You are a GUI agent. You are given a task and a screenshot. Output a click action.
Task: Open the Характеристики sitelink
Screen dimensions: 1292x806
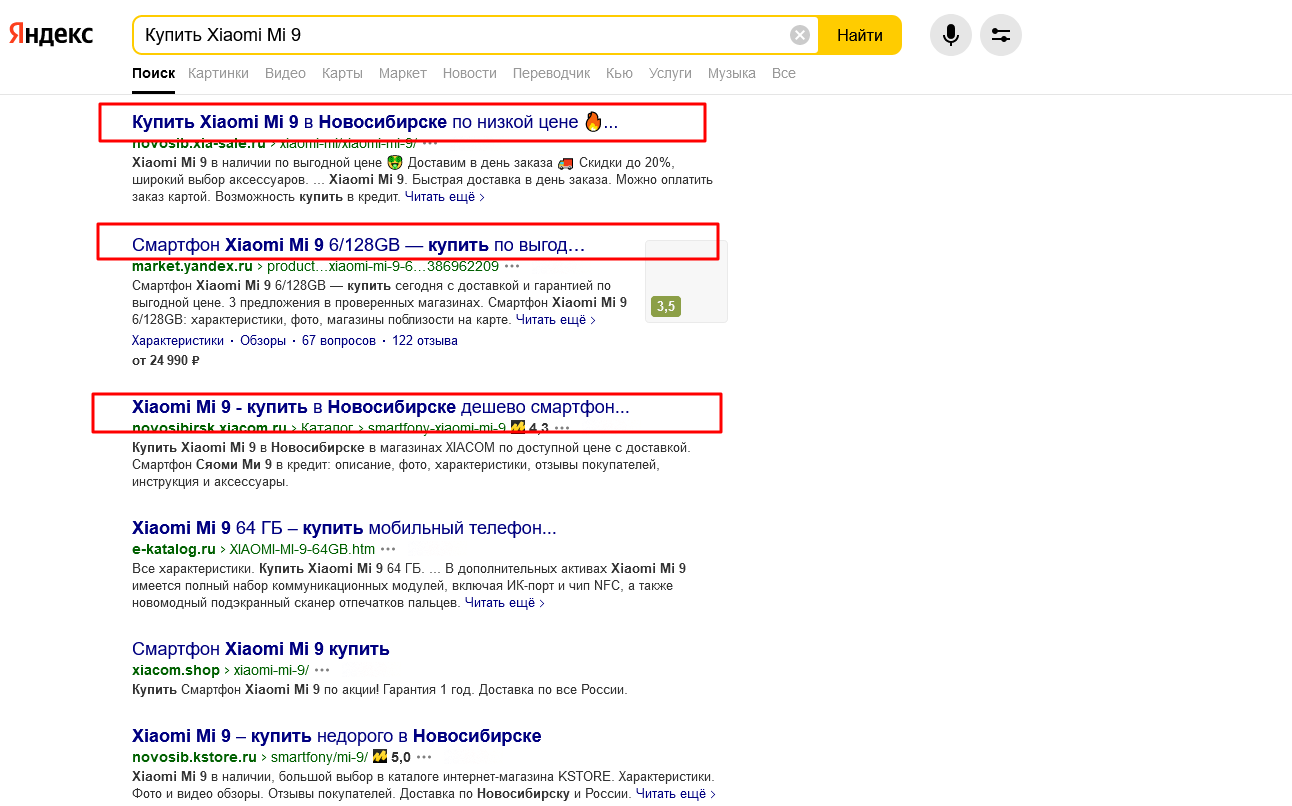[x=178, y=341]
